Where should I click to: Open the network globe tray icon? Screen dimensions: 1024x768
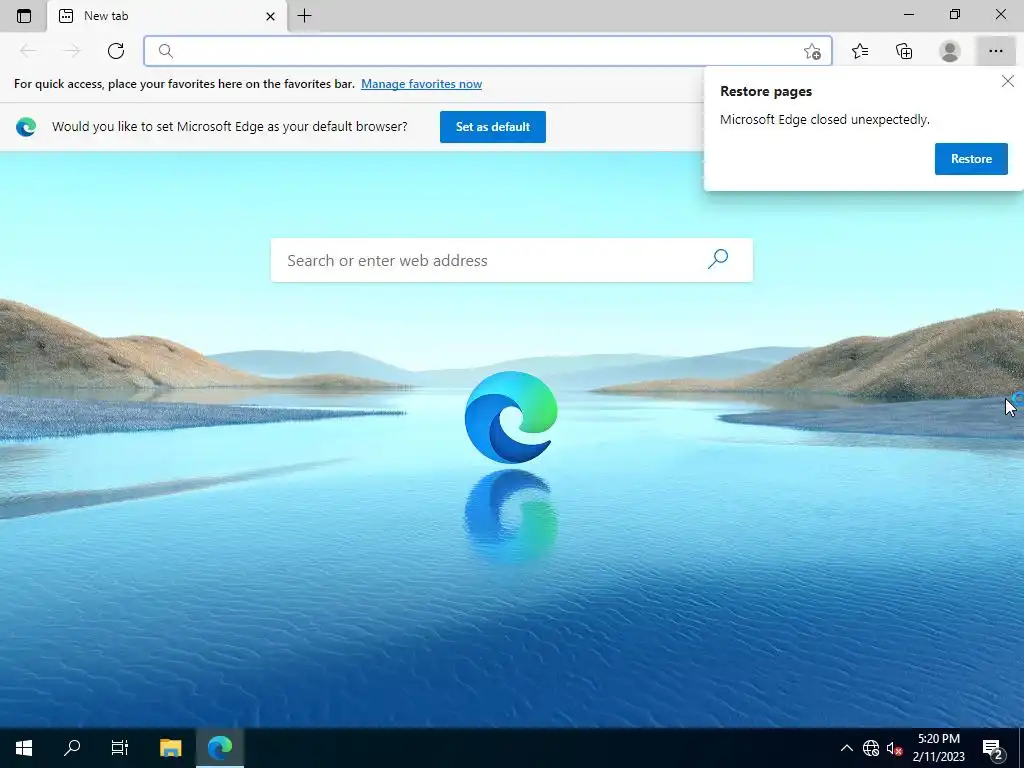tap(871, 748)
